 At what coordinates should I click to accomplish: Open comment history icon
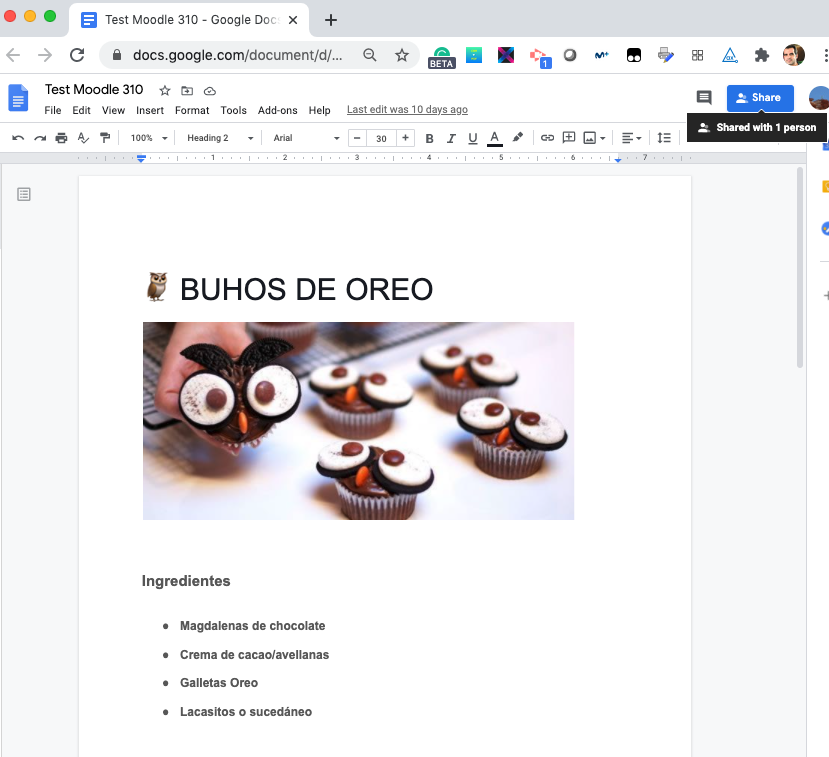(x=704, y=97)
